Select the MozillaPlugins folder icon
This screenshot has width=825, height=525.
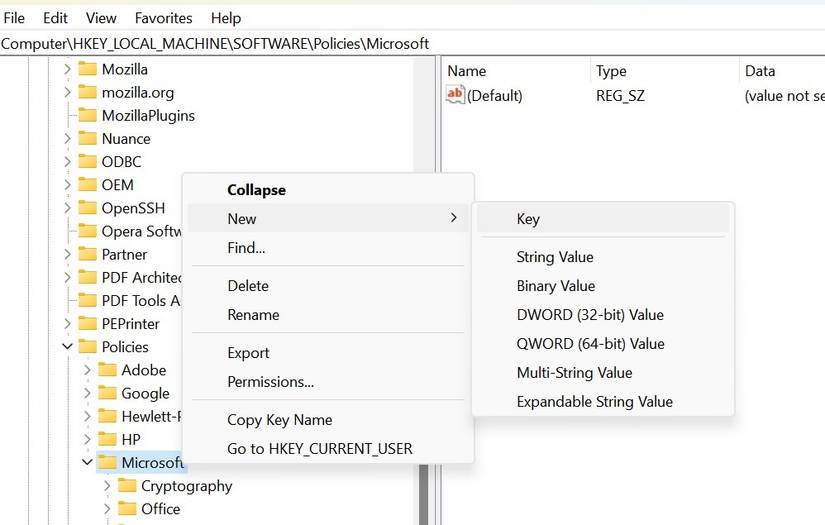point(87,115)
